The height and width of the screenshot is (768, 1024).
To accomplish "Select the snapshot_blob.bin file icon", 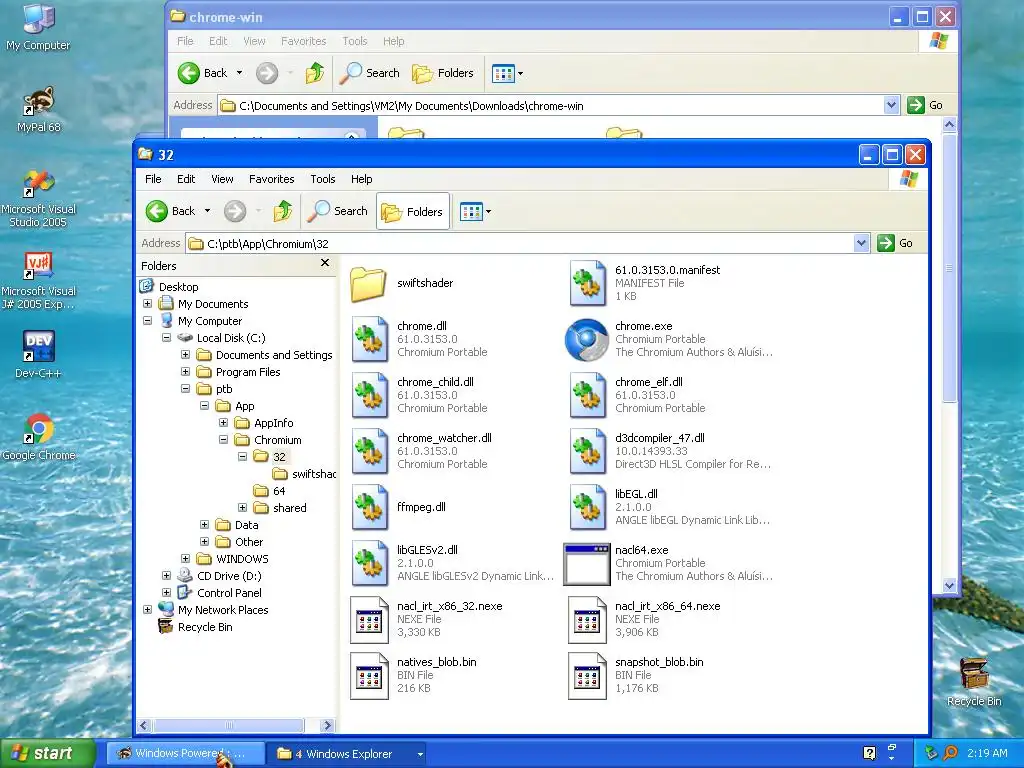I will tap(587, 676).
